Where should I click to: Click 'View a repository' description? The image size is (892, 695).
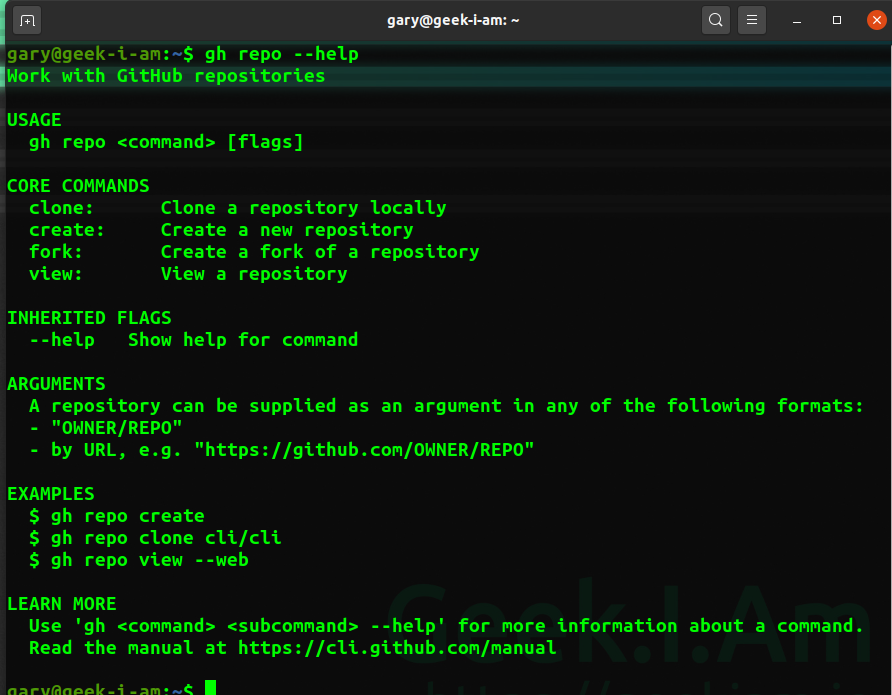tap(254, 274)
